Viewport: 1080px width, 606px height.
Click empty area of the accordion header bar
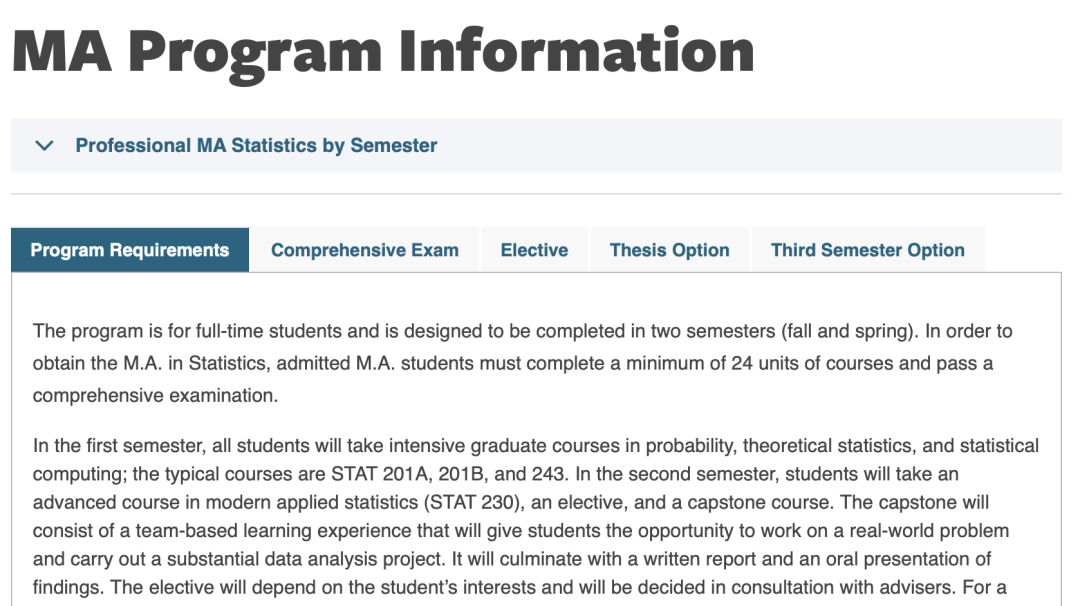[750, 146]
